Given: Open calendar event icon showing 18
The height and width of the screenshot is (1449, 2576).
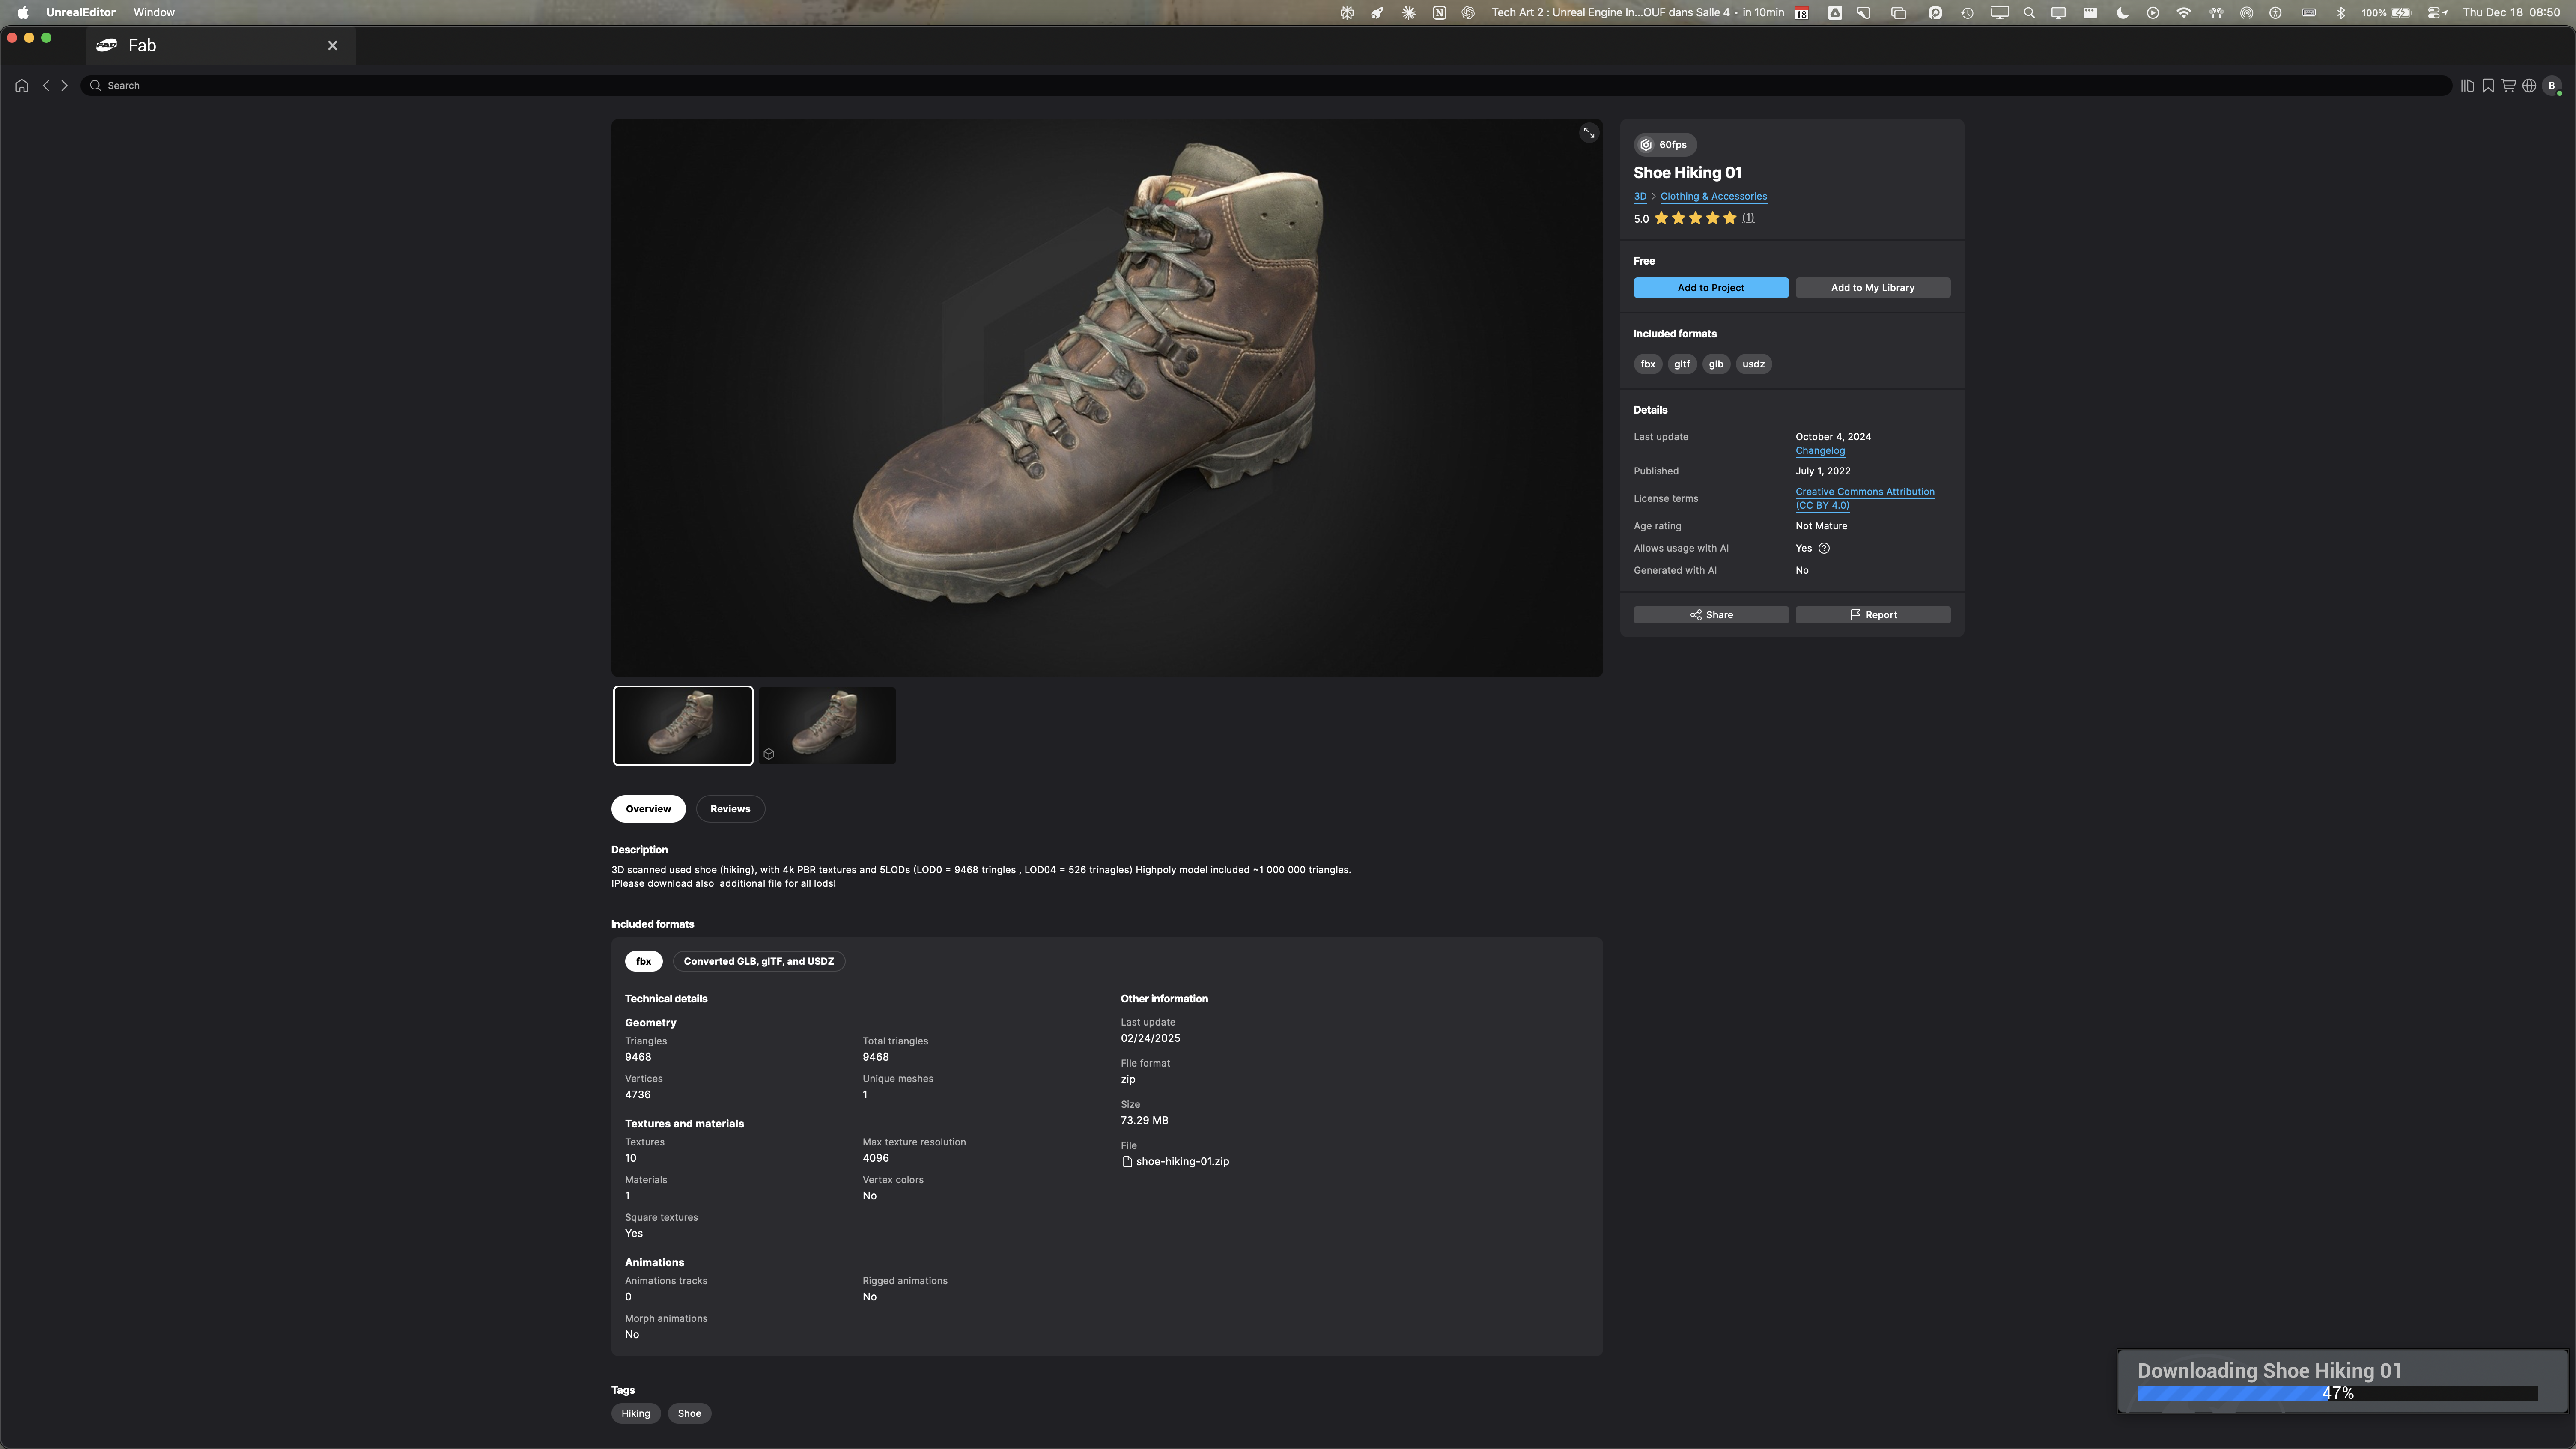Looking at the screenshot, I should 1802,13.
